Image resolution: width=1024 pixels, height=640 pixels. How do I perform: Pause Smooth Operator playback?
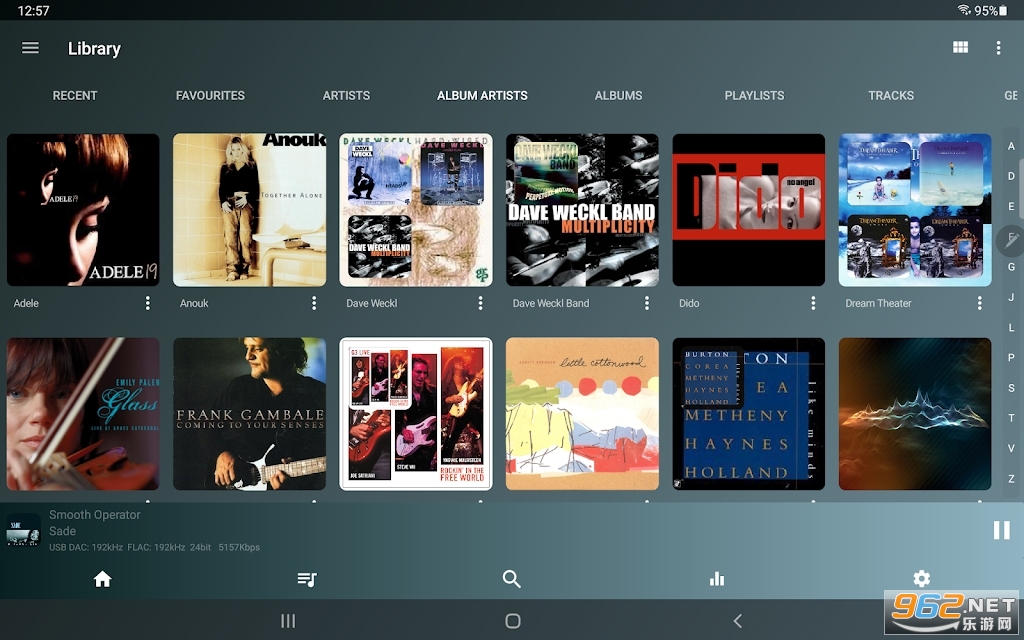coord(1001,530)
